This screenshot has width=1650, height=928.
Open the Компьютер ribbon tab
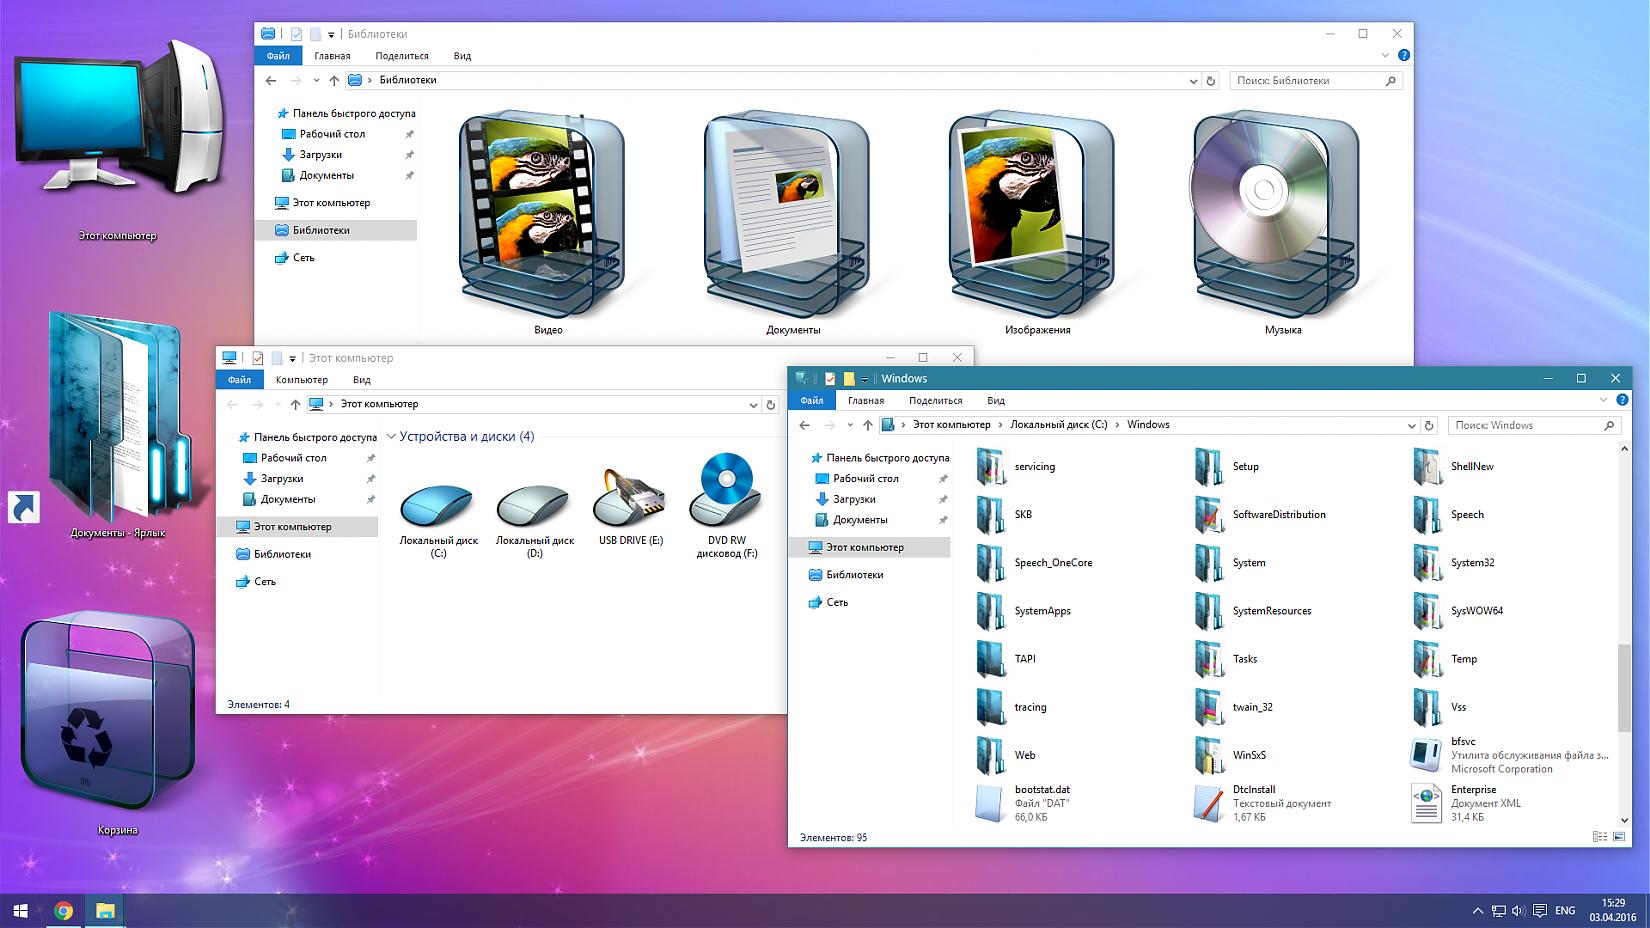(301, 380)
